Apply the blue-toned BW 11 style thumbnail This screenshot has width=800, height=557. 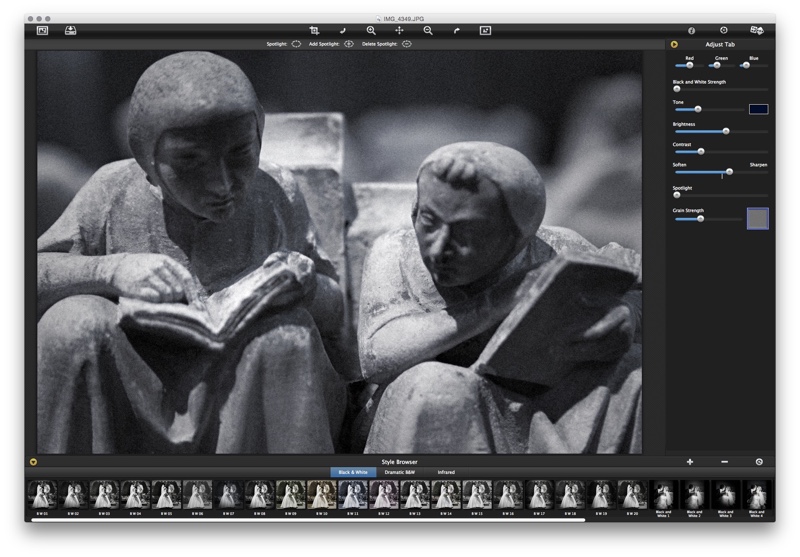[353, 495]
